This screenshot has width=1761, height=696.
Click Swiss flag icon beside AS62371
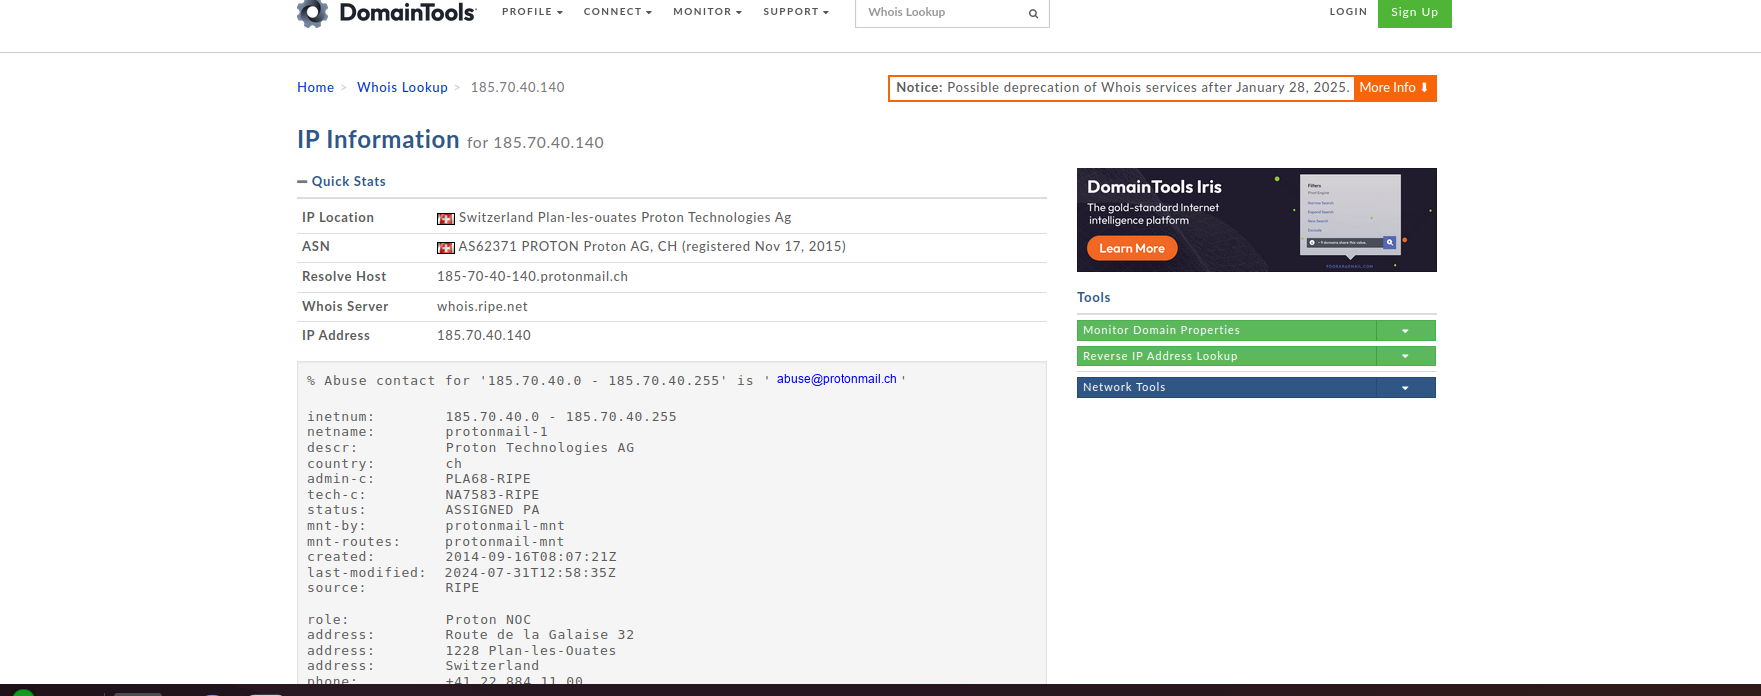point(446,247)
